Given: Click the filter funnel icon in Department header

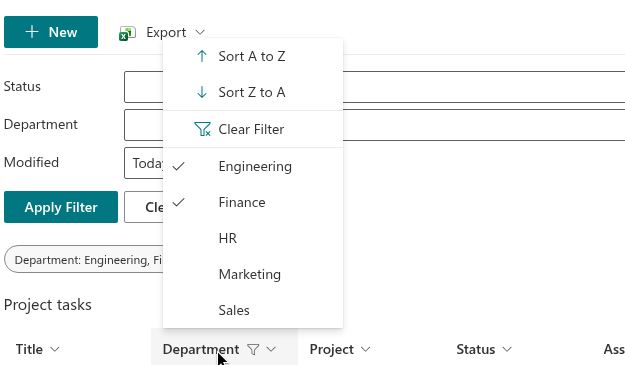Looking at the screenshot, I should [253, 349].
